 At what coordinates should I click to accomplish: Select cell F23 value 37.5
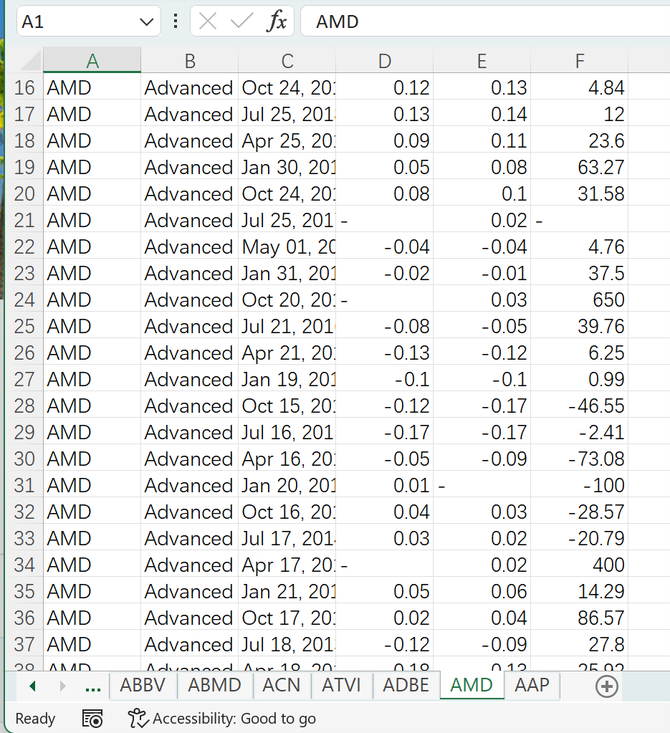(579, 273)
